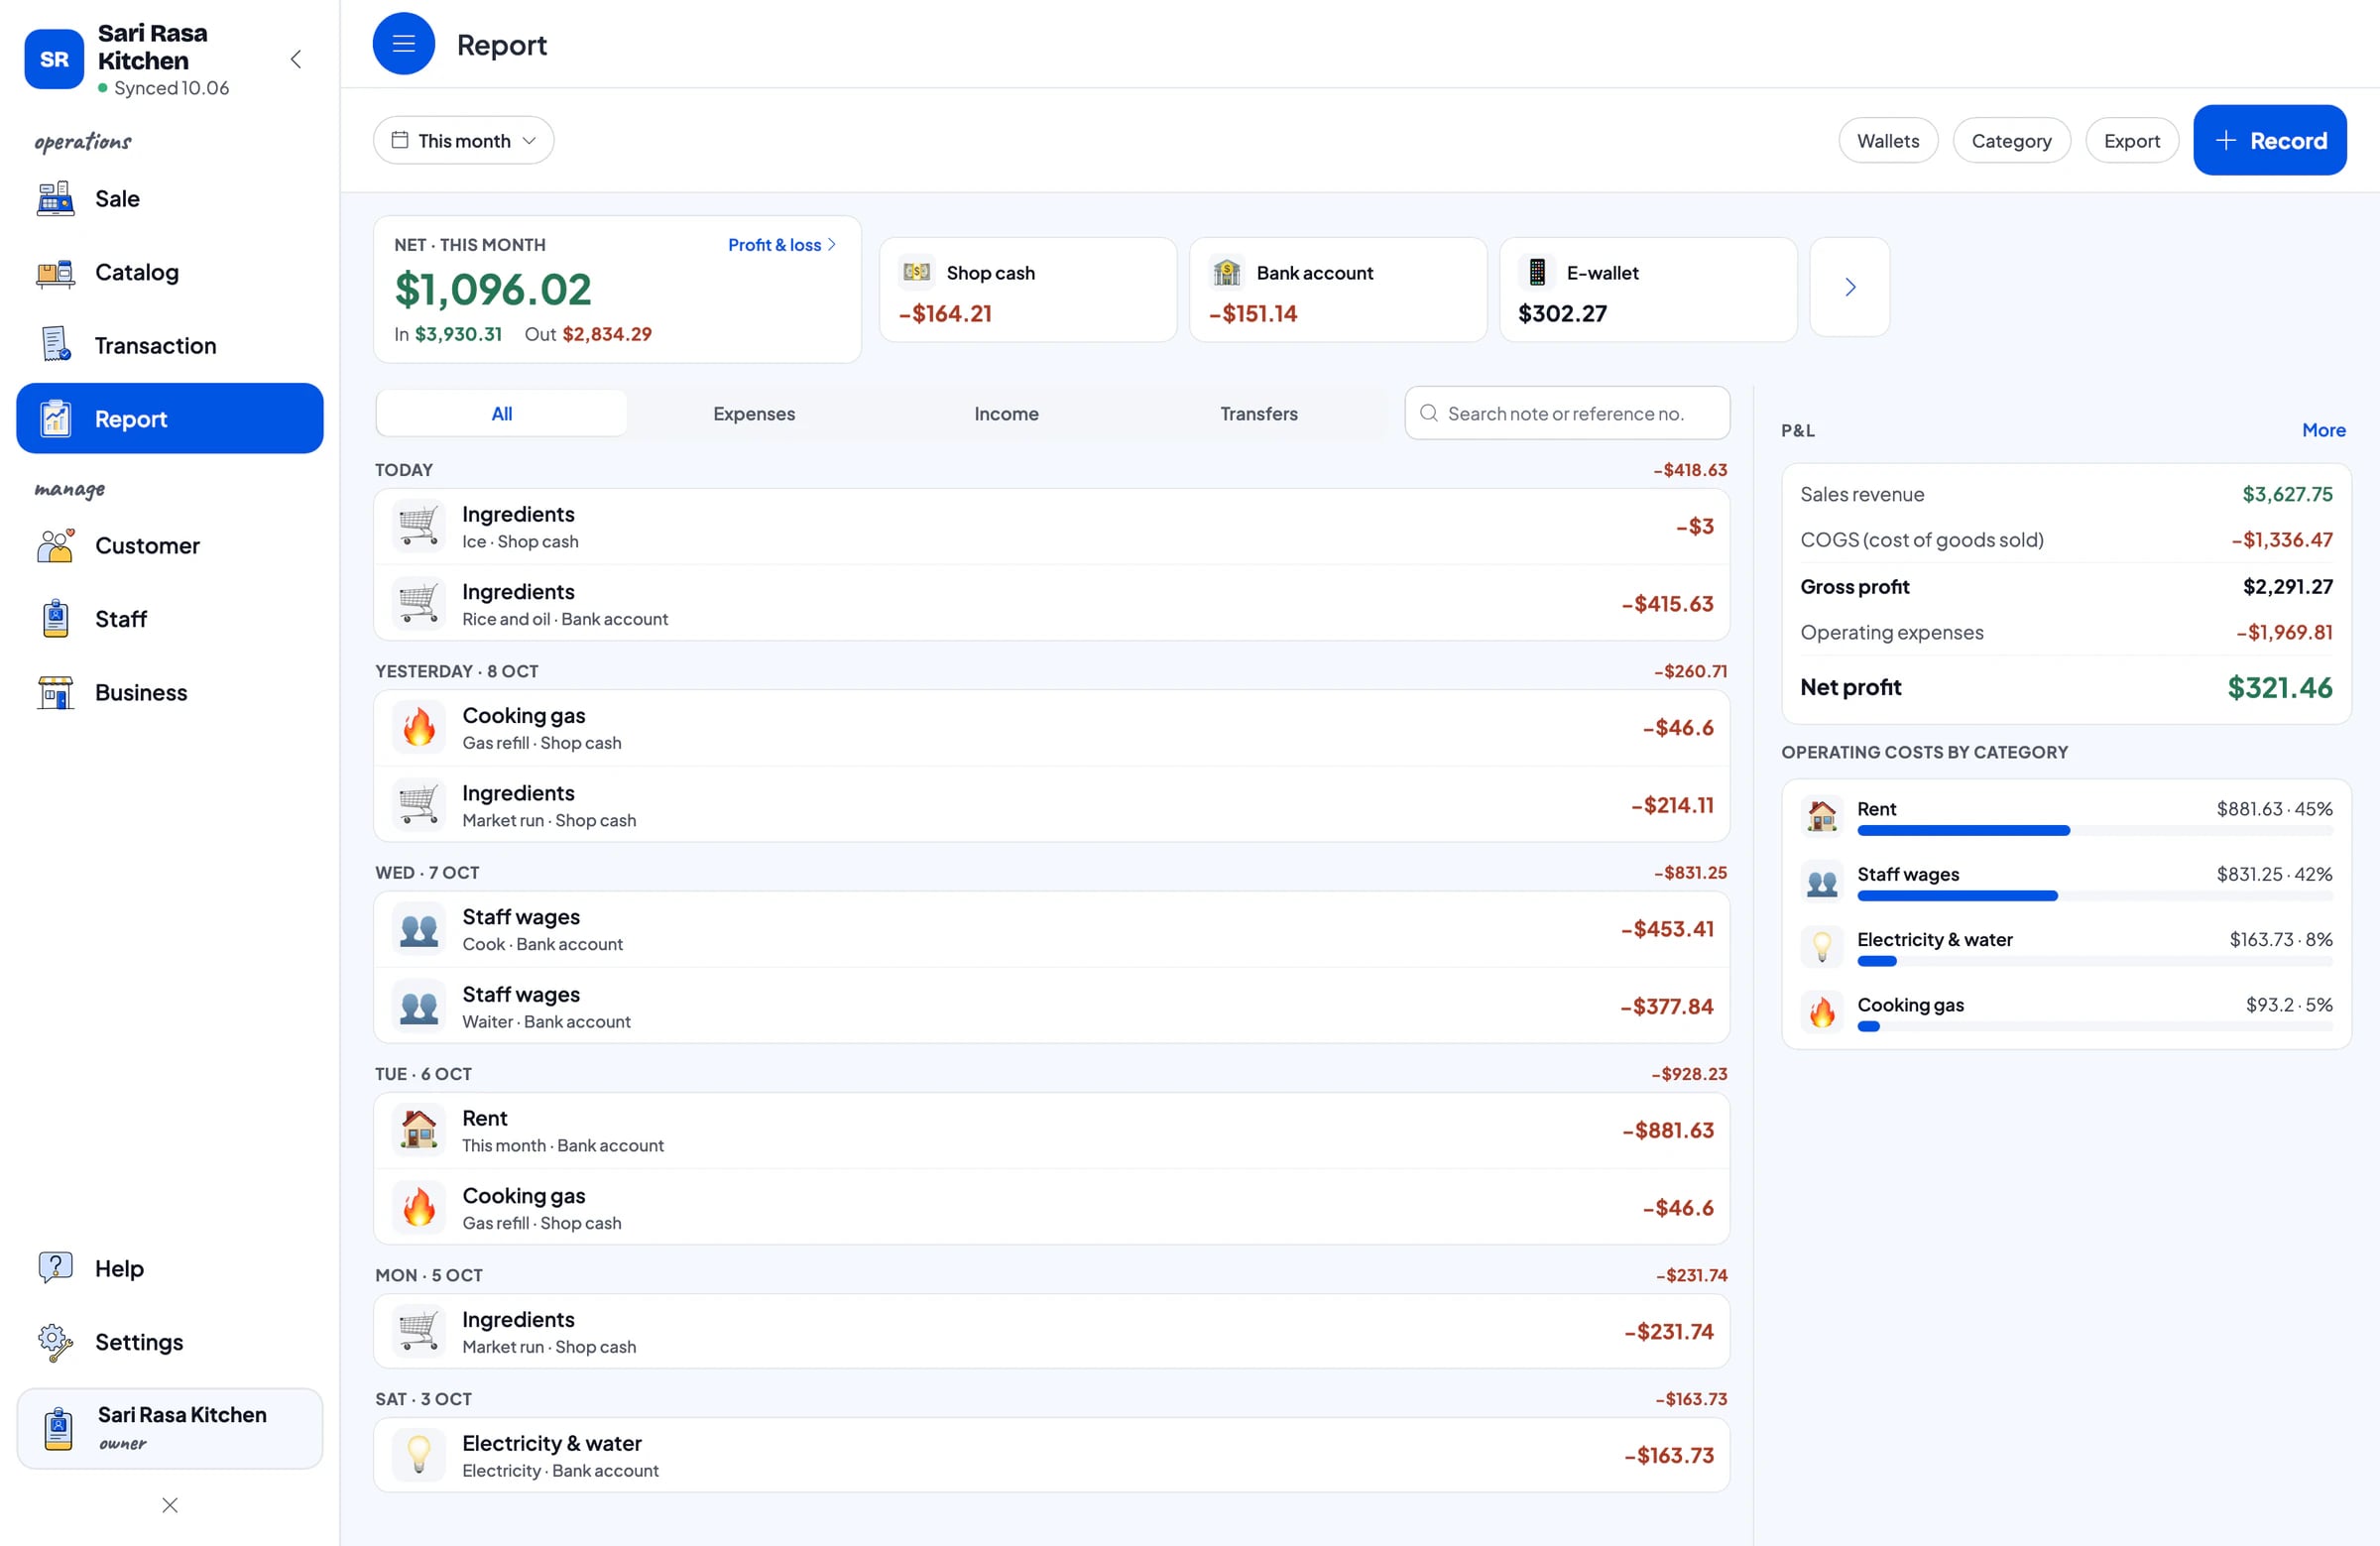Switch to the Income tab
This screenshot has height=1546, width=2380.
pyautogui.click(x=1006, y=413)
